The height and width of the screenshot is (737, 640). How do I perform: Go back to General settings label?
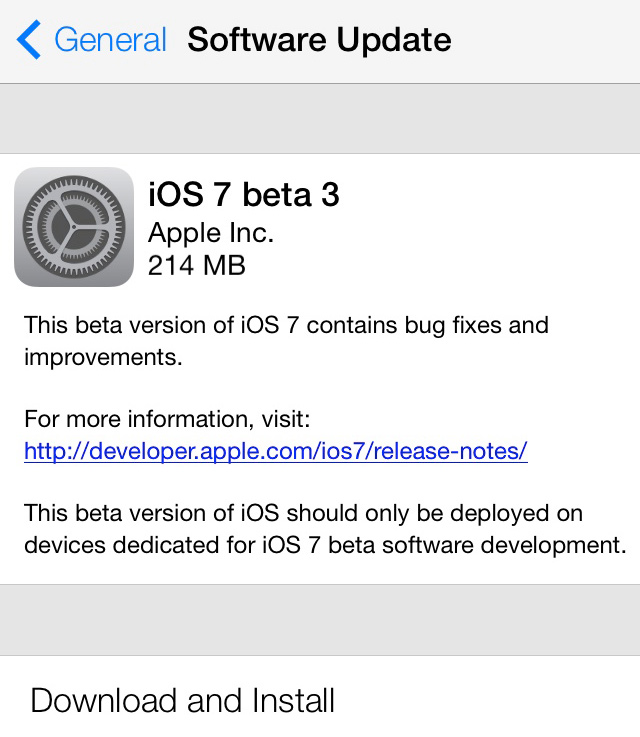coord(110,39)
